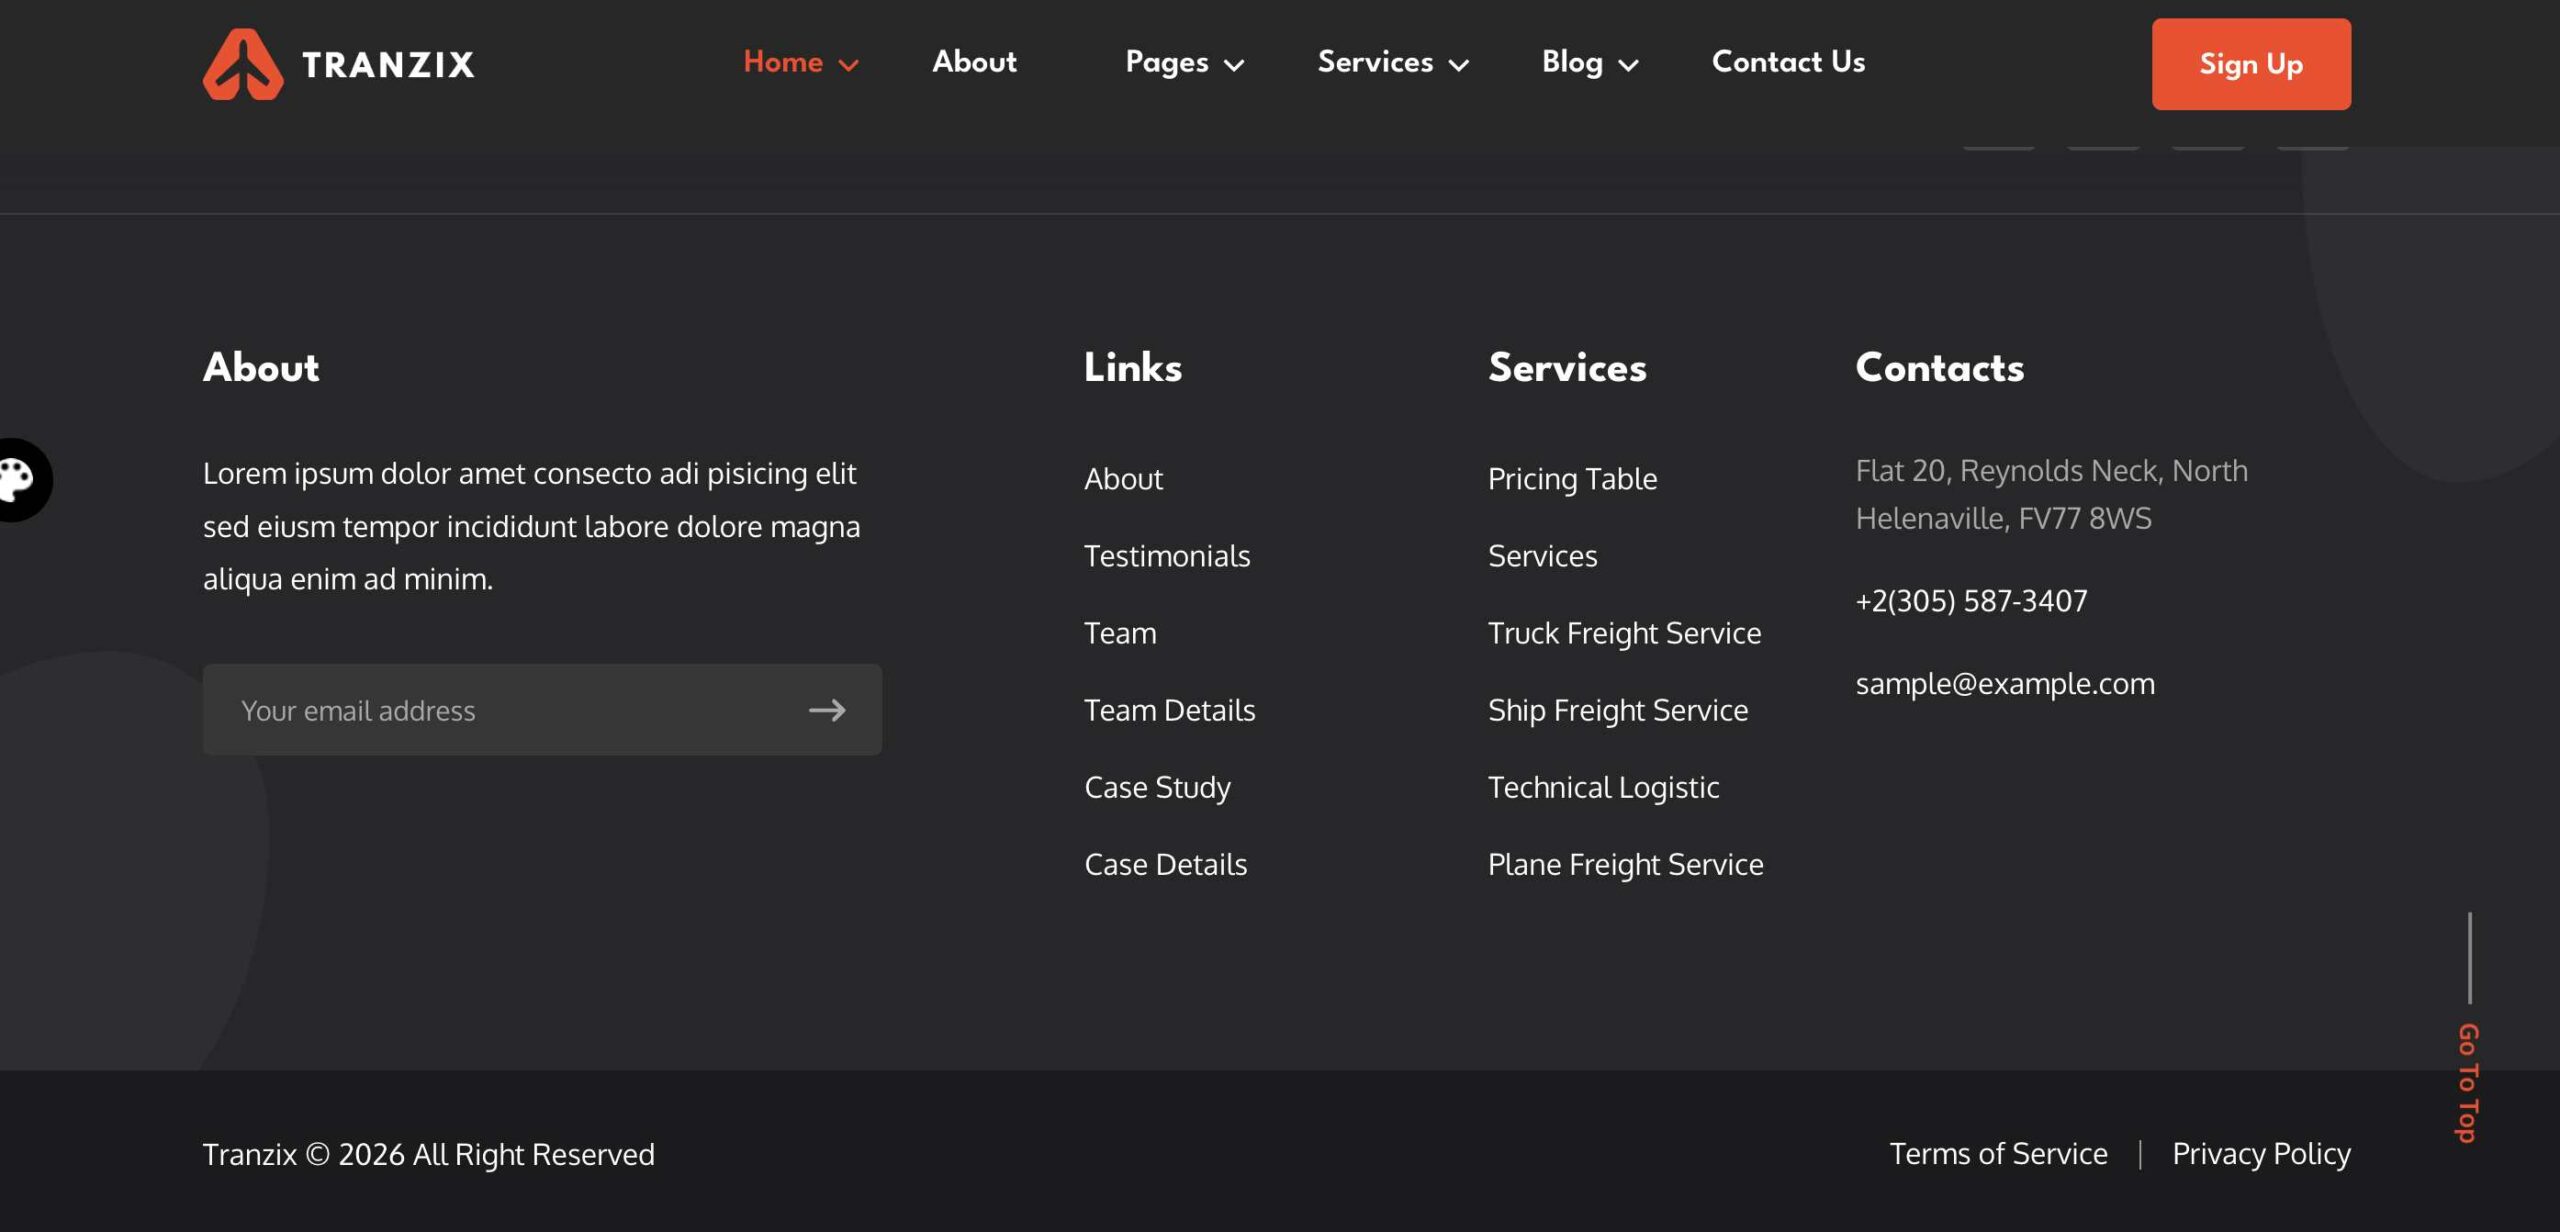Open the Case Study footer link
2560x1232 pixels.
coord(1157,788)
